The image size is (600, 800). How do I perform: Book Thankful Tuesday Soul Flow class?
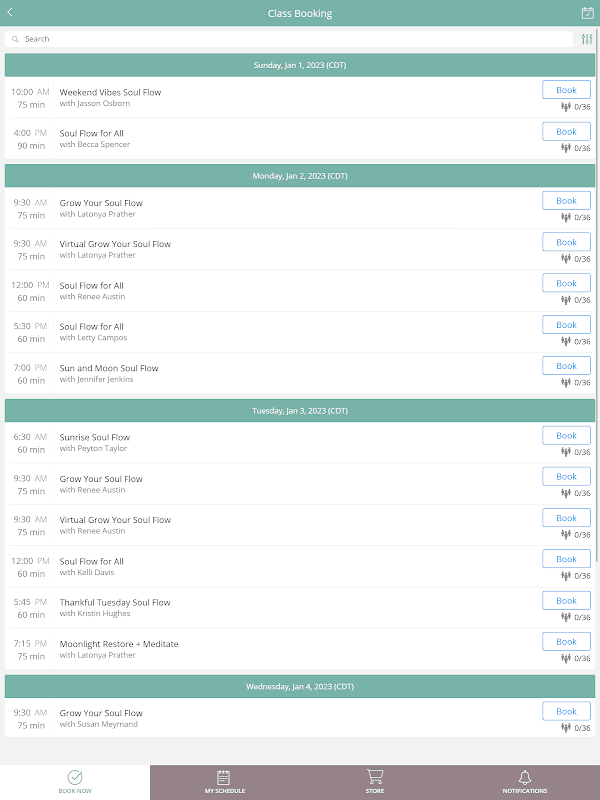point(566,601)
